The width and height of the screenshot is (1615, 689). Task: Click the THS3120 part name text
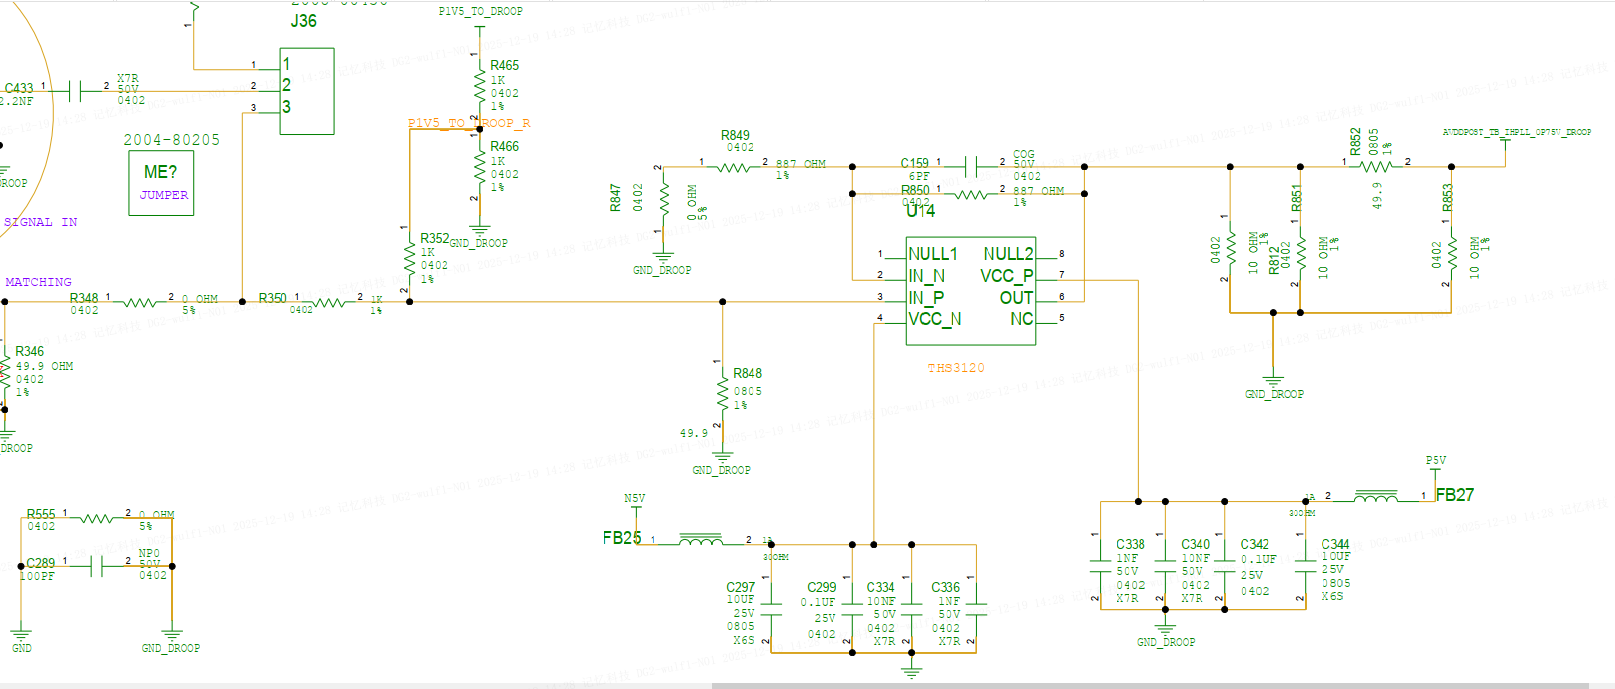(956, 368)
